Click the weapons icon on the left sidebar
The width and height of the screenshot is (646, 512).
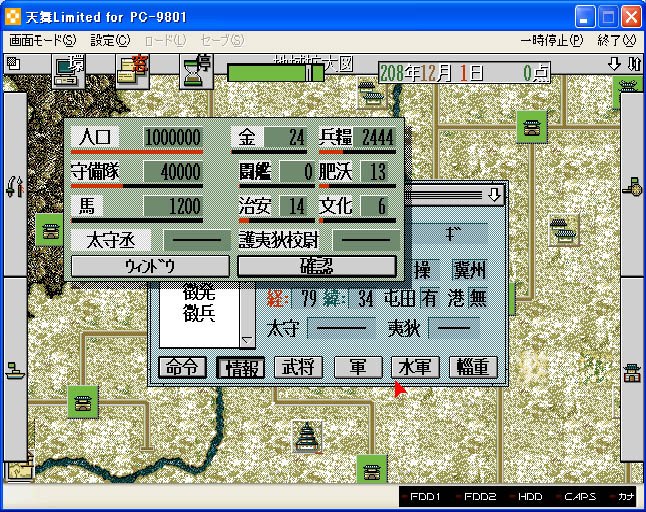14,185
